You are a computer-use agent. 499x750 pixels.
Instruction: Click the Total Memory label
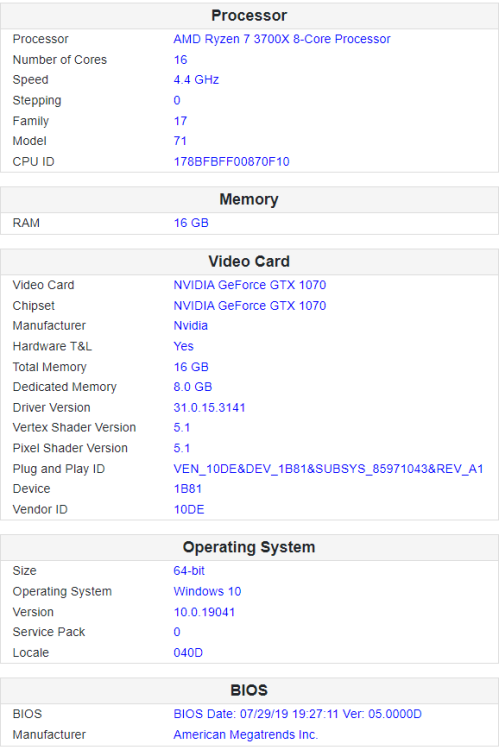click(x=50, y=367)
